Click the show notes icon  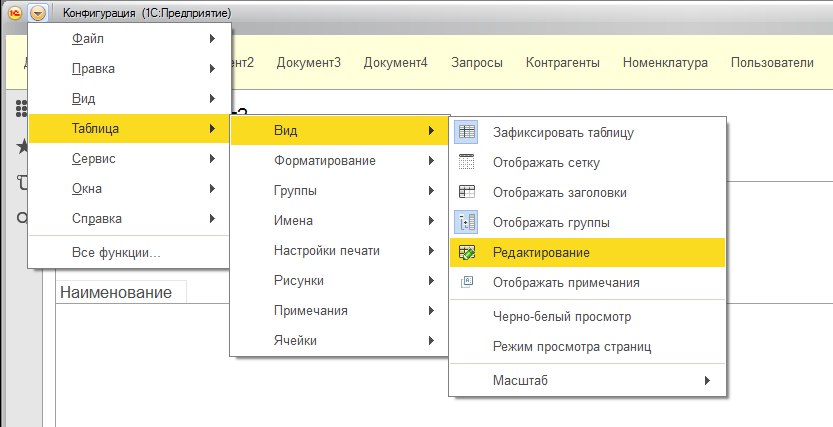tap(466, 282)
